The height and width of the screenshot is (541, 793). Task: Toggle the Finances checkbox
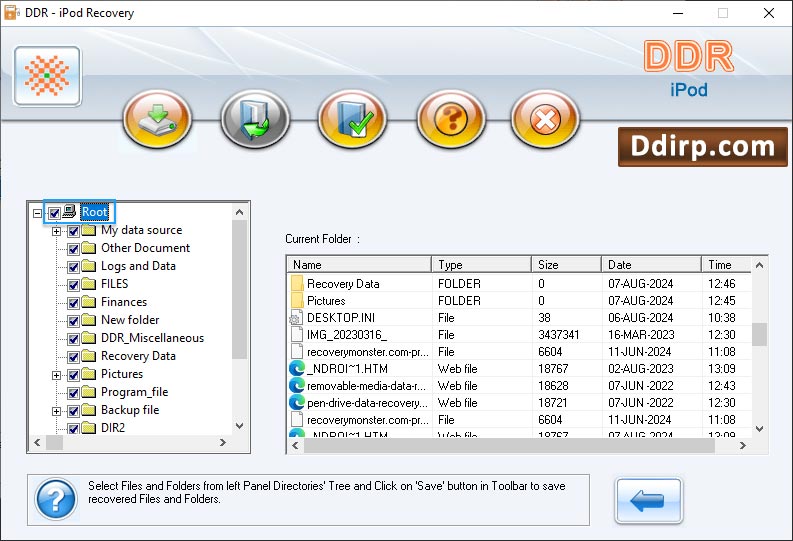pyautogui.click(x=73, y=303)
